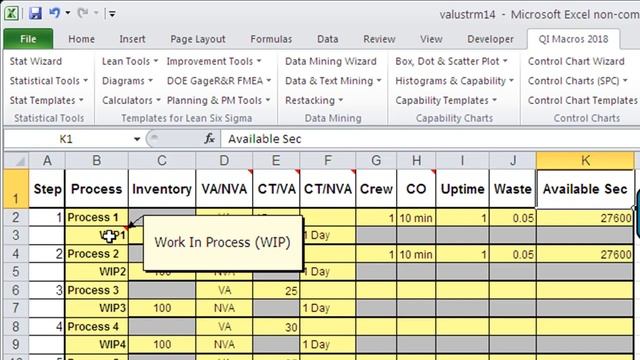
Task: Select the QI Macros 2018 tab
Action: coord(573,39)
